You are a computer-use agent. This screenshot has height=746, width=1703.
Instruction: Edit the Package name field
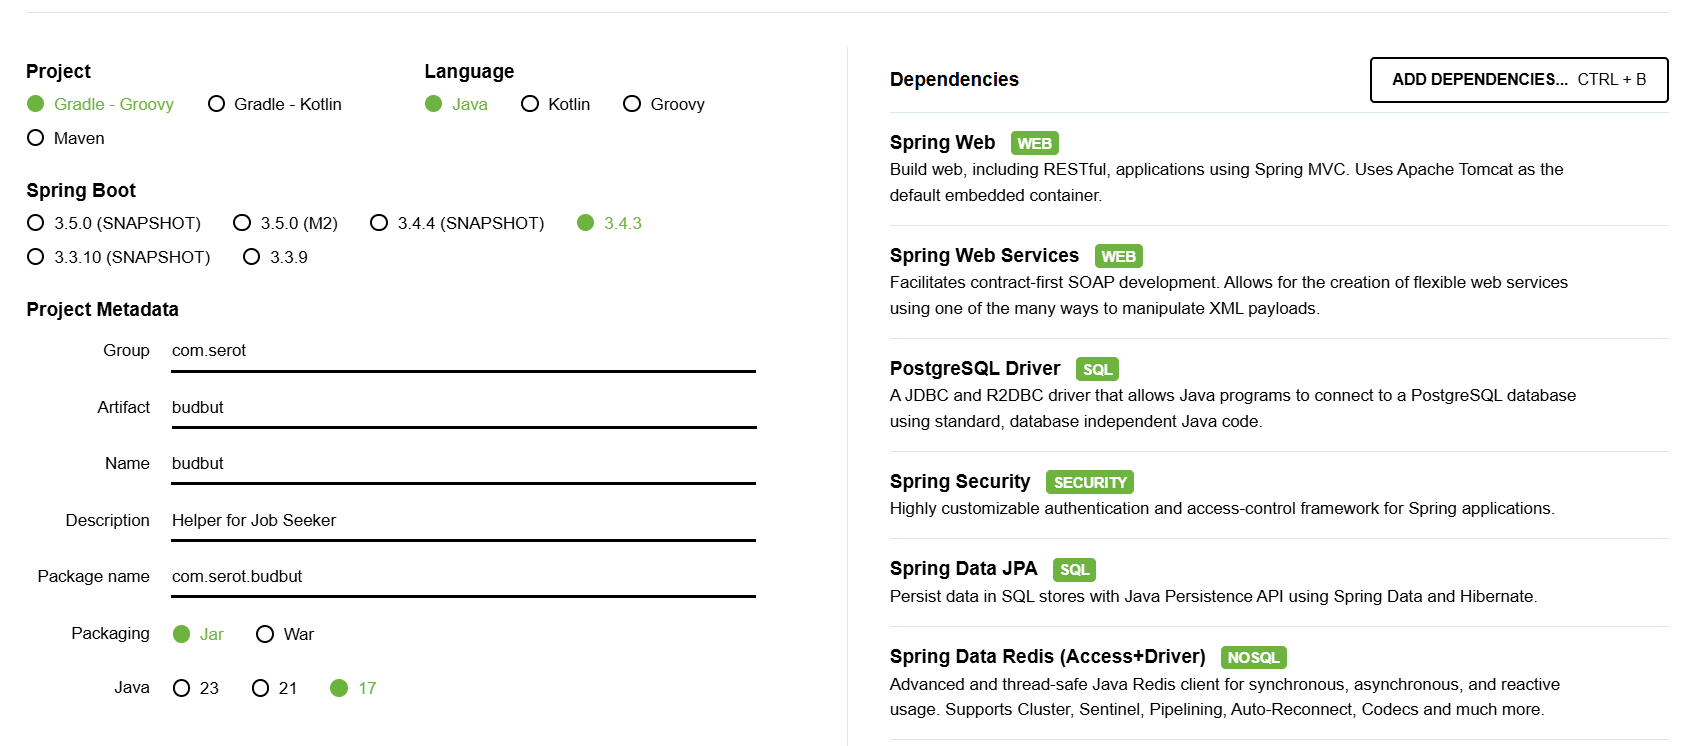click(x=463, y=577)
